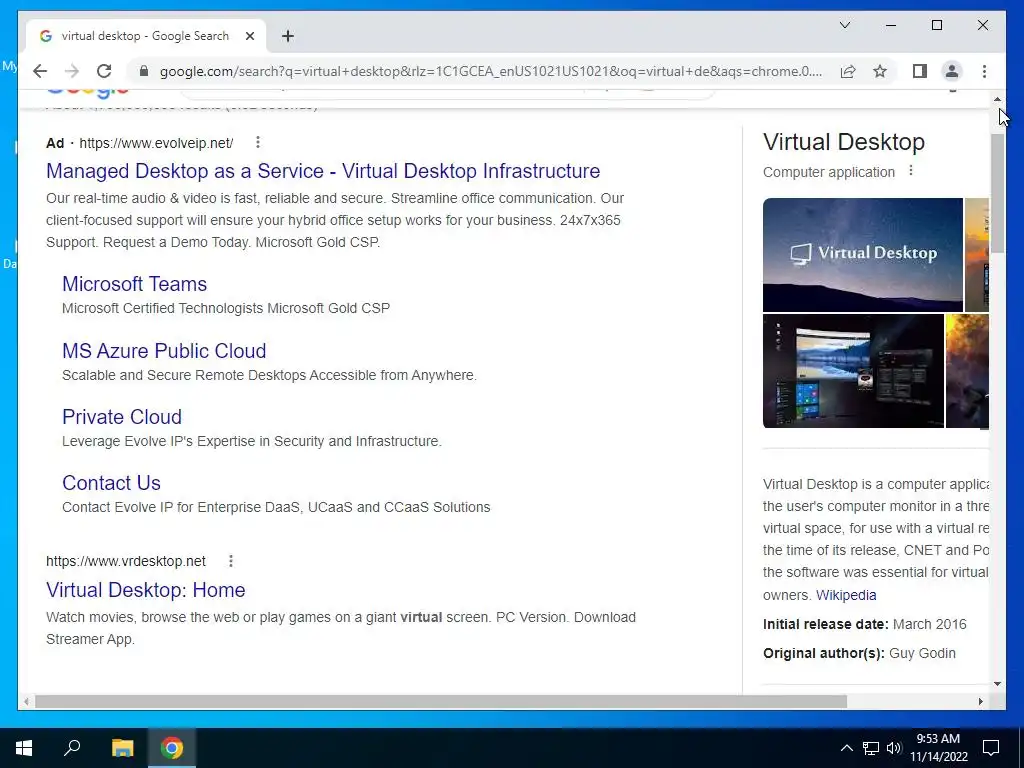Click the vertical scrollbar up arrow
This screenshot has height=768, width=1024.
[997, 99]
